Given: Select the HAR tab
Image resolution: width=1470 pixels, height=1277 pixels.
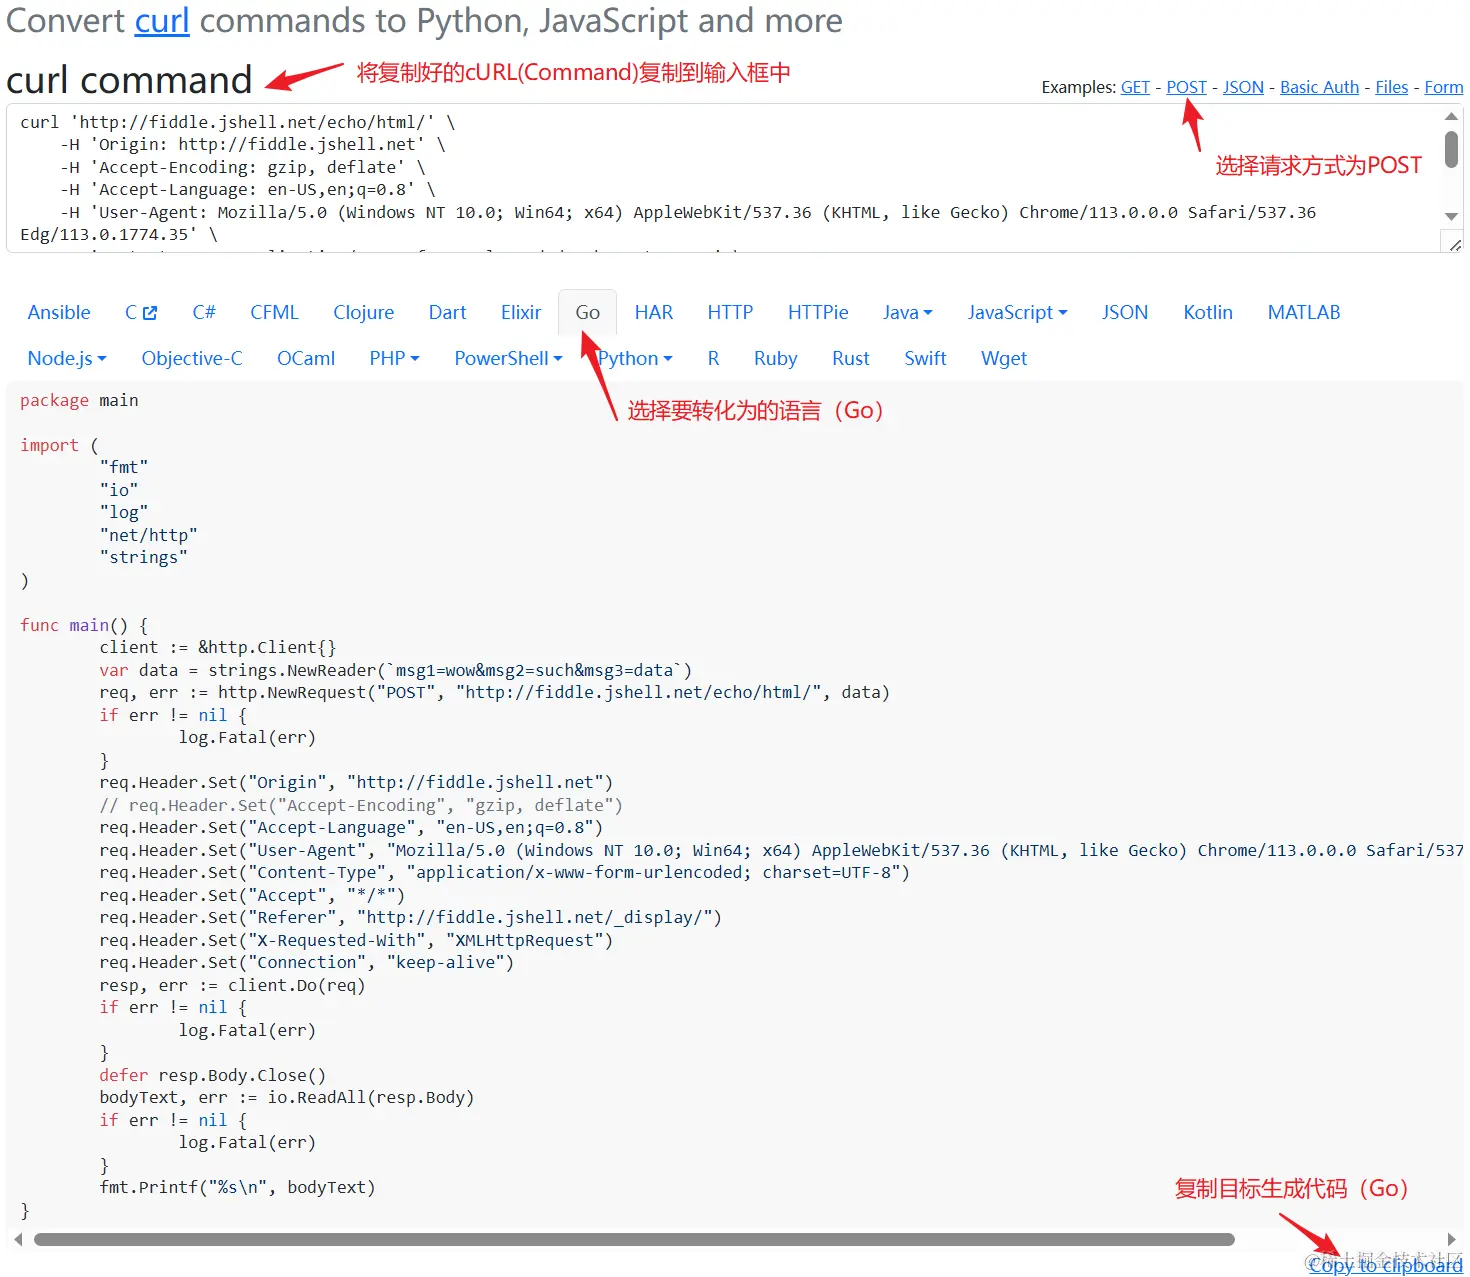Looking at the screenshot, I should 654,313.
